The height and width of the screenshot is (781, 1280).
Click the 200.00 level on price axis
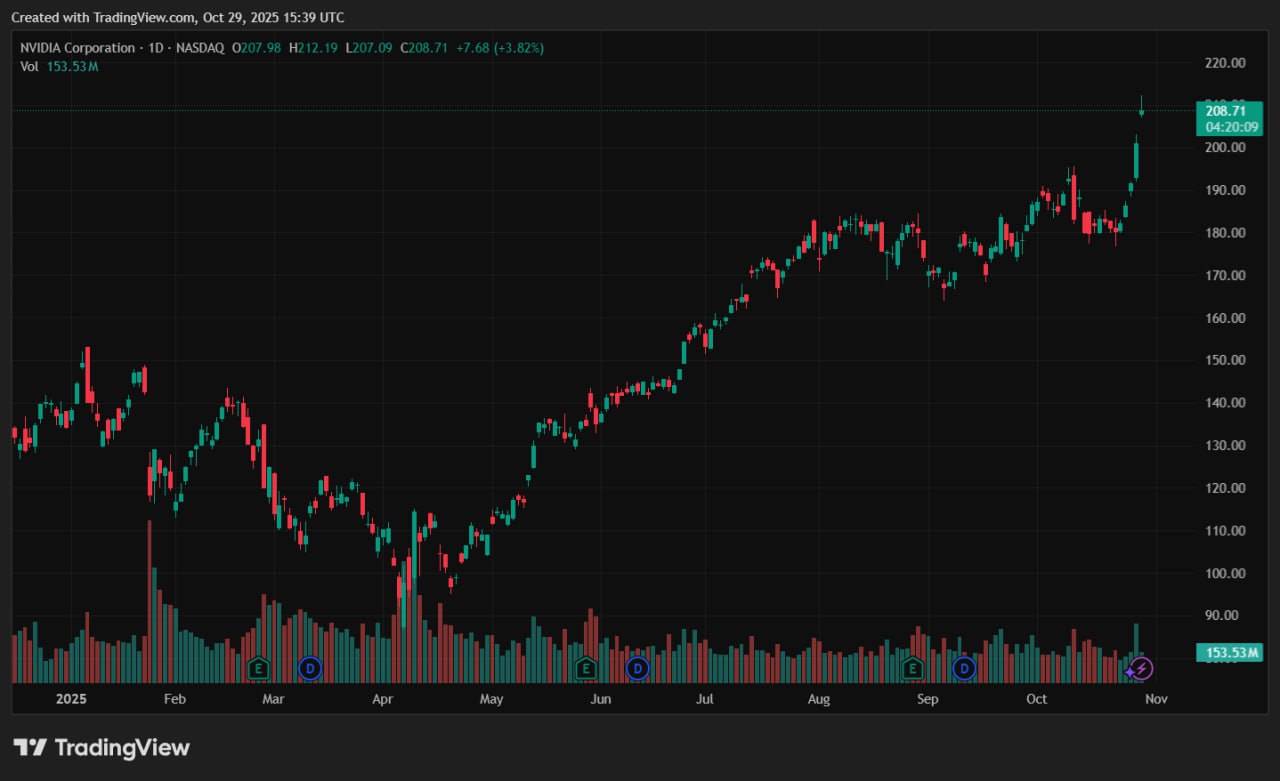pyautogui.click(x=1225, y=147)
